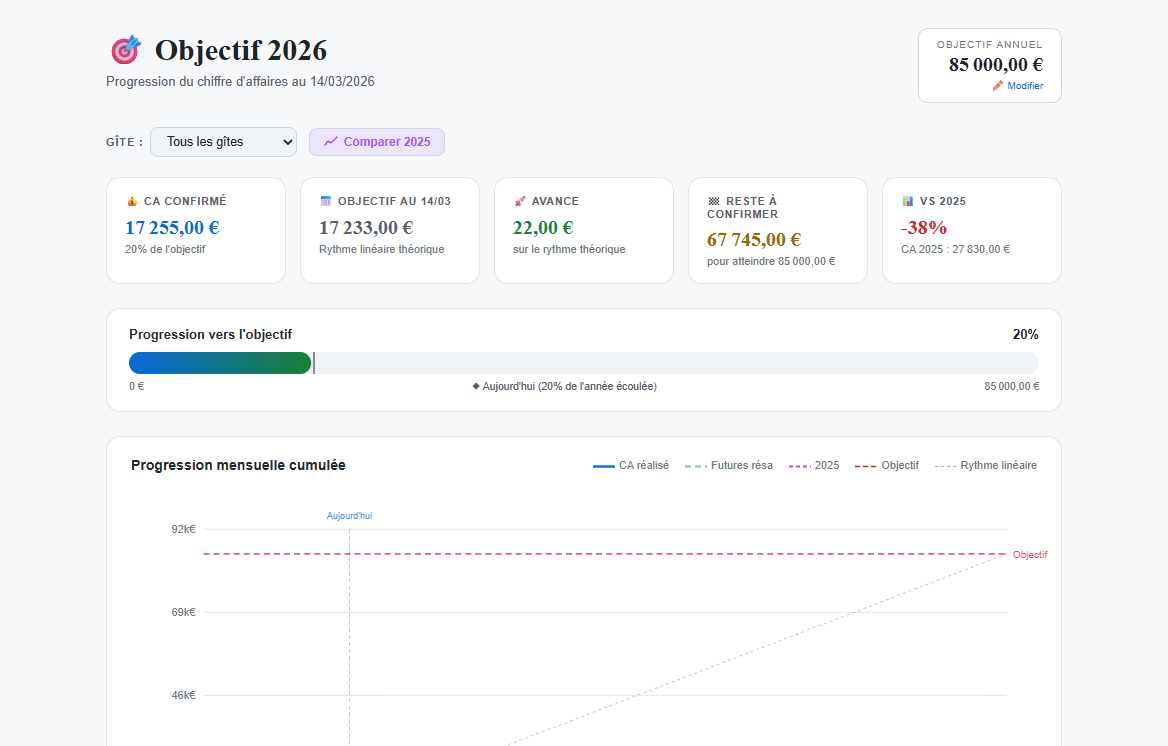Toggle the Futures résa legend entry
This screenshot has width=1168, height=746.
729,465
